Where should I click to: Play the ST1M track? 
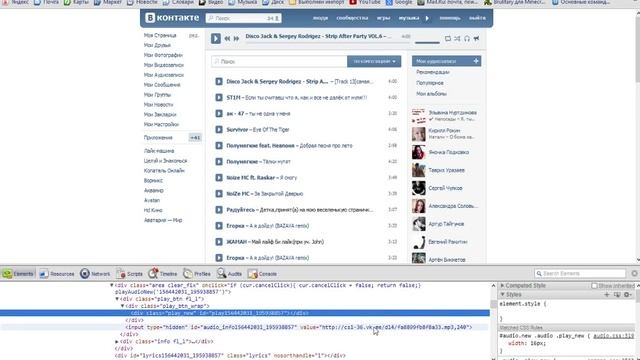(219, 98)
